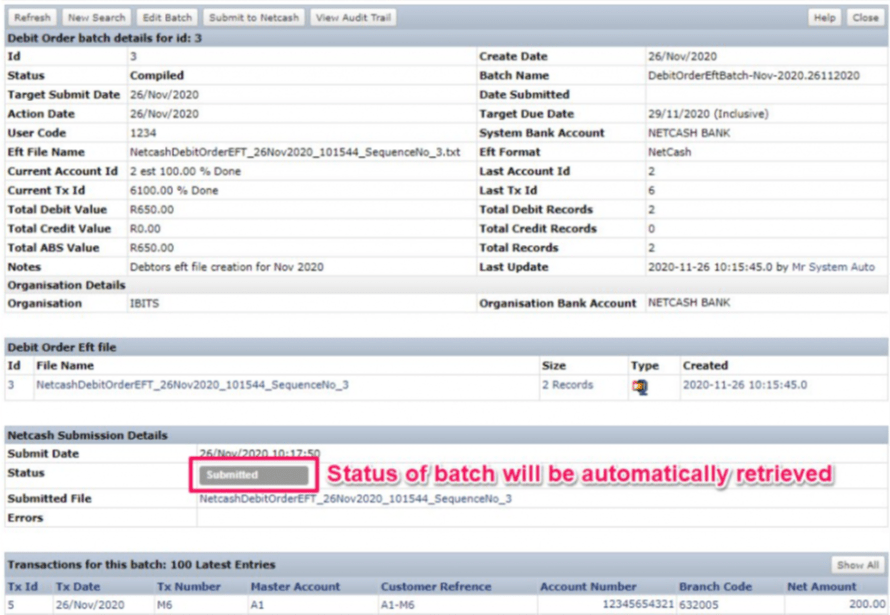Image resolution: width=890 pixels, height=615 pixels.
Task: Select the Account Number column header
Action: click(588, 587)
